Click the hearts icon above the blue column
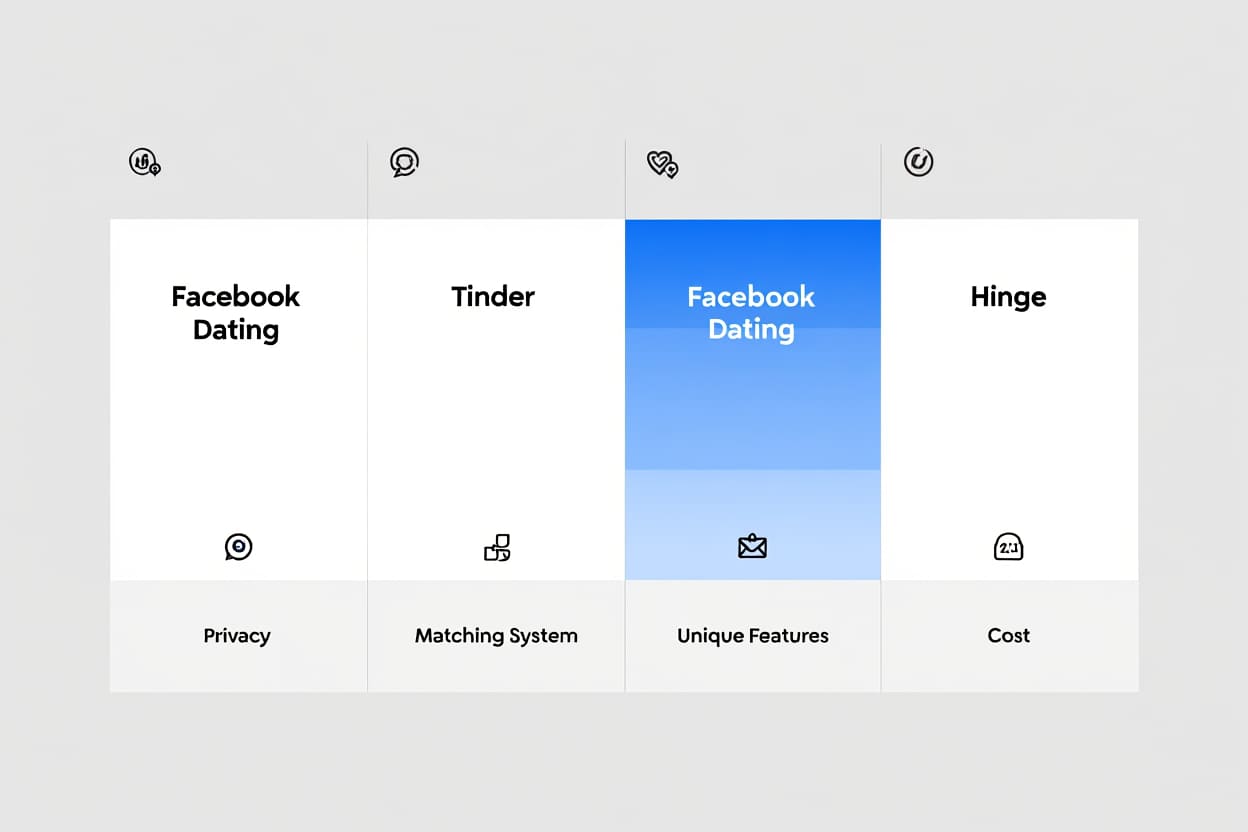Image resolution: width=1248 pixels, height=832 pixels. coord(662,164)
